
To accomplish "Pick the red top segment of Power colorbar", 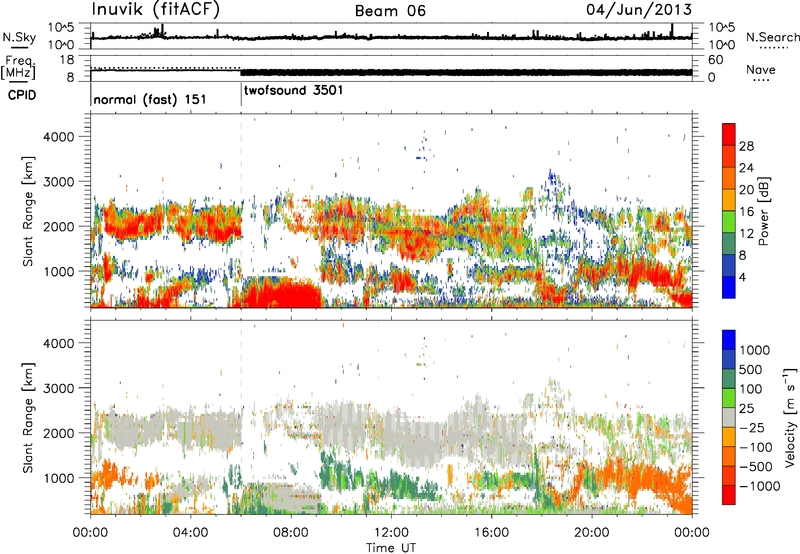I will pyautogui.click(x=729, y=134).
